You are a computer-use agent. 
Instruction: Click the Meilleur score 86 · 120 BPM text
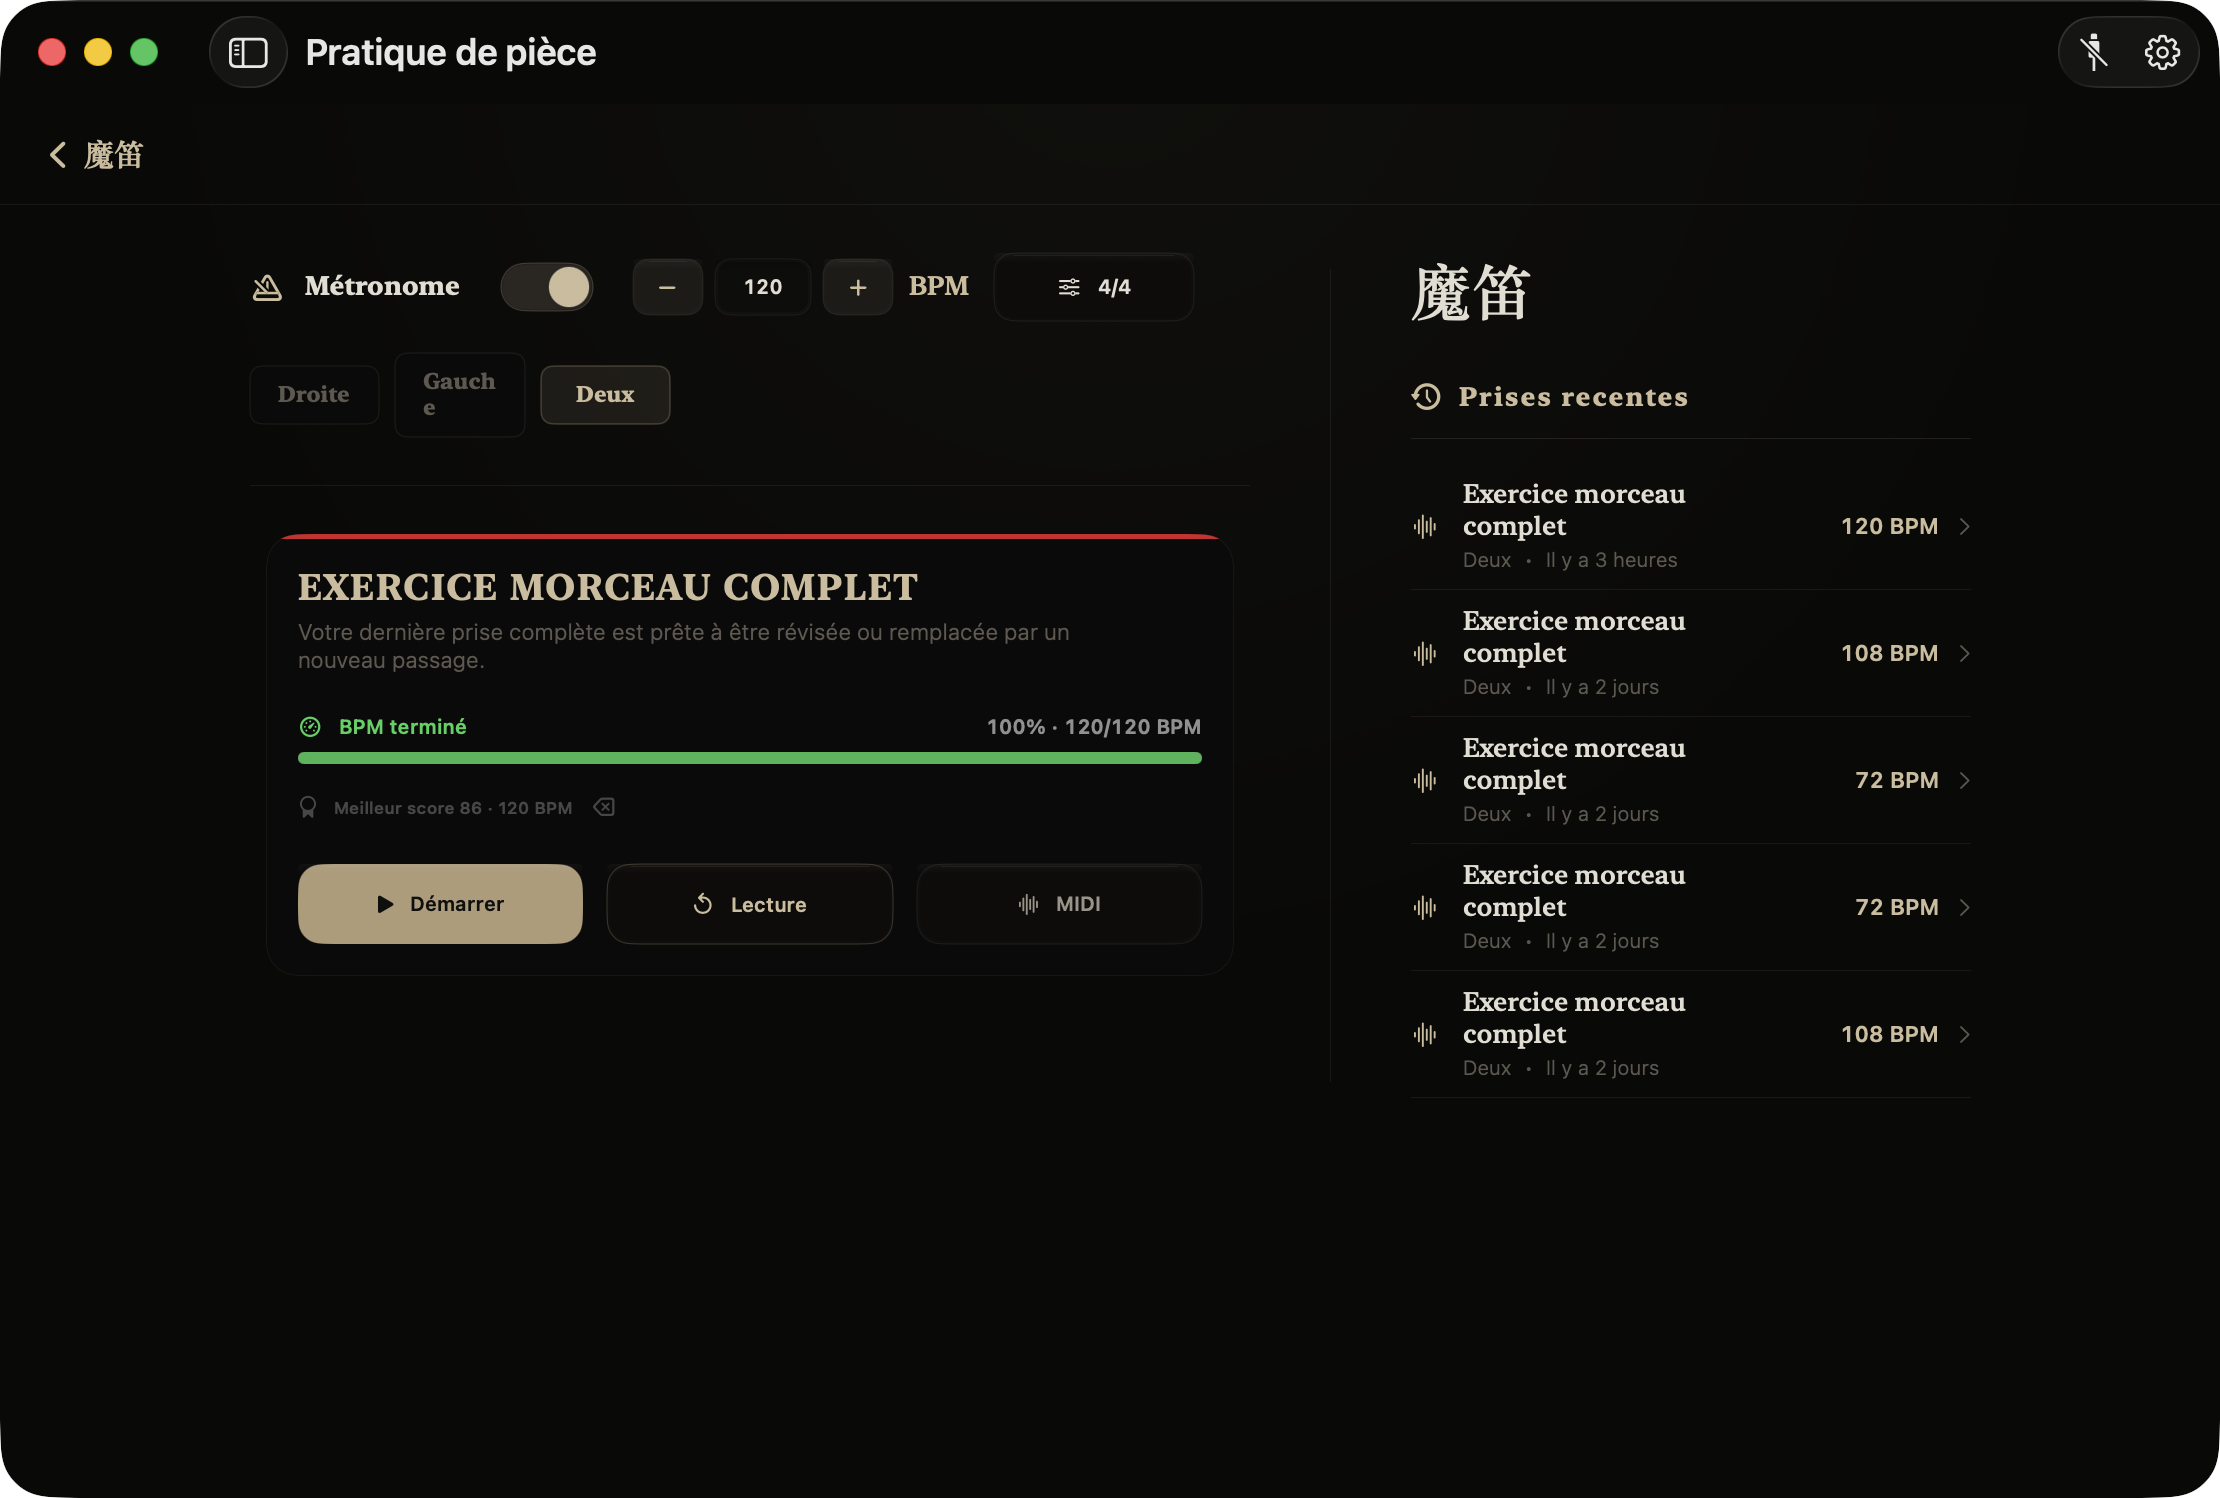(x=453, y=808)
